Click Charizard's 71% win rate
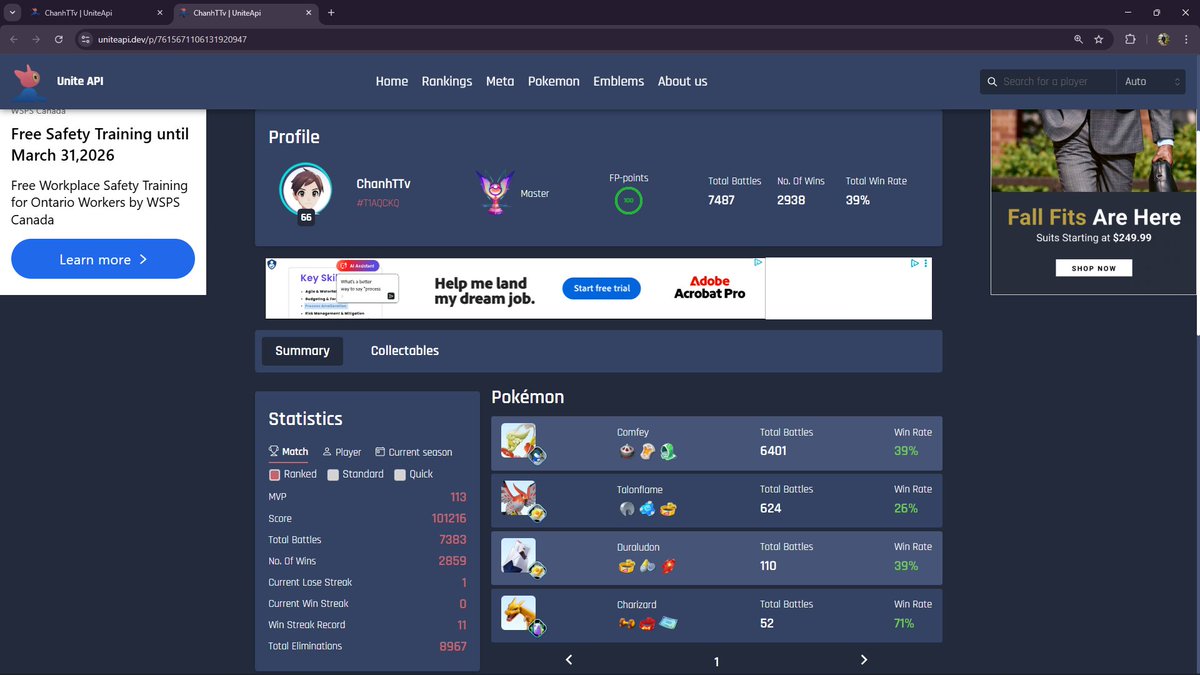Image resolution: width=1200 pixels, height=675 pixels. pyautogui.click(x=904, y=623)
